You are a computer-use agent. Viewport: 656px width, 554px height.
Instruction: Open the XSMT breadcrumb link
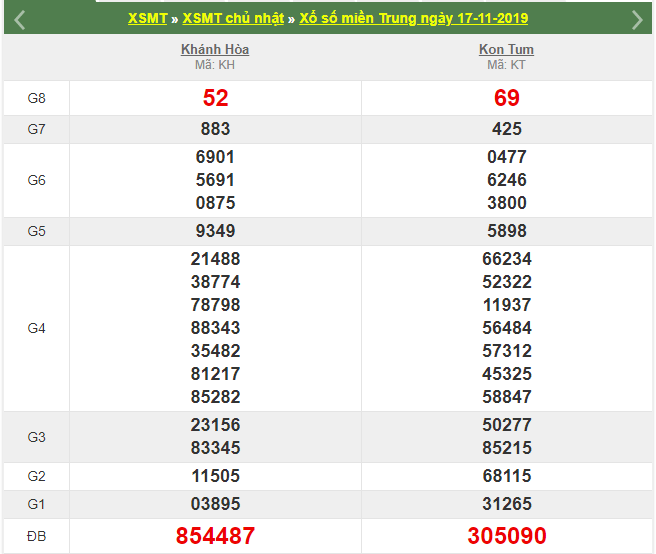(x=148, y=18)
